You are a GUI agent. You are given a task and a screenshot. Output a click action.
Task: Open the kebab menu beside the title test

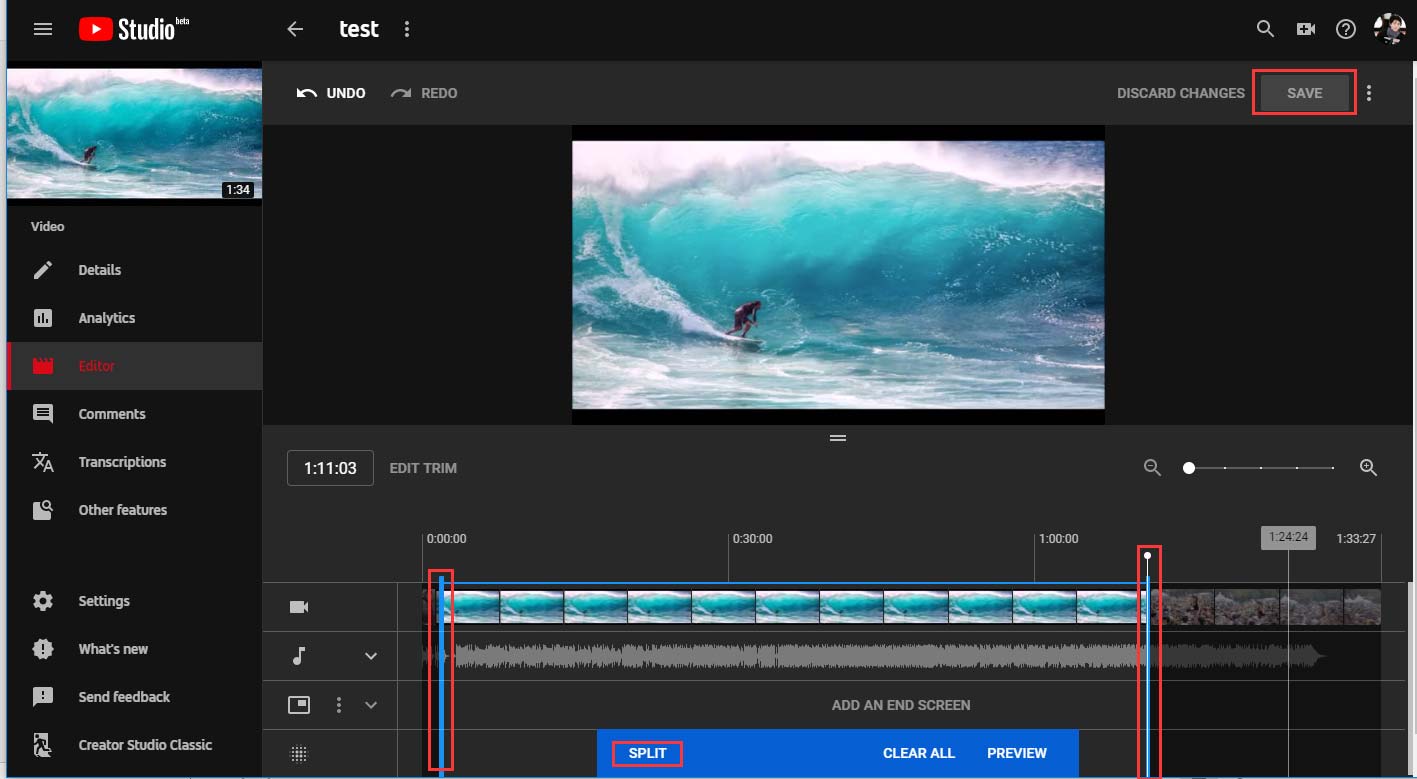click(x=406, y=29)
